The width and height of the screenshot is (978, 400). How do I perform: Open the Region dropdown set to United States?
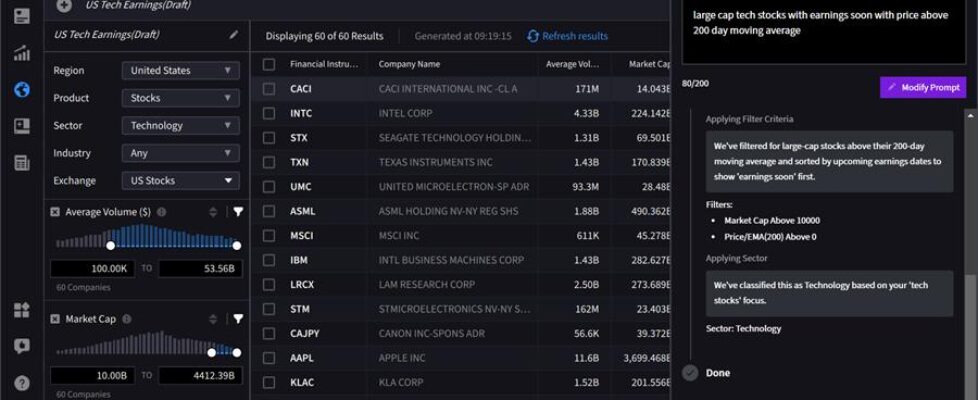point(180,71)
